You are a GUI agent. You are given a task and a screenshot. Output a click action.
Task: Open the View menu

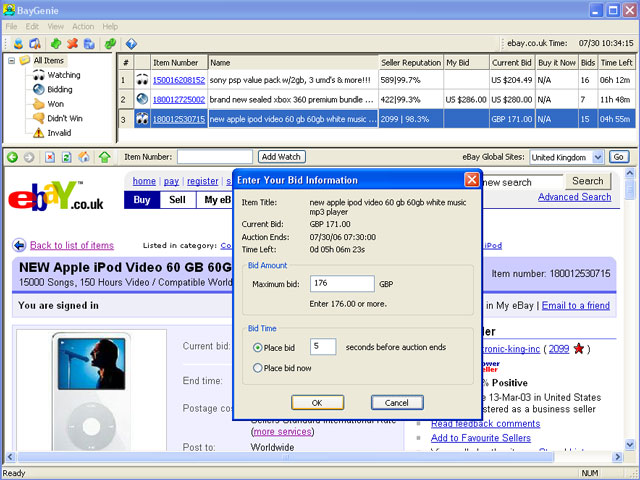[x=56, y=27]
